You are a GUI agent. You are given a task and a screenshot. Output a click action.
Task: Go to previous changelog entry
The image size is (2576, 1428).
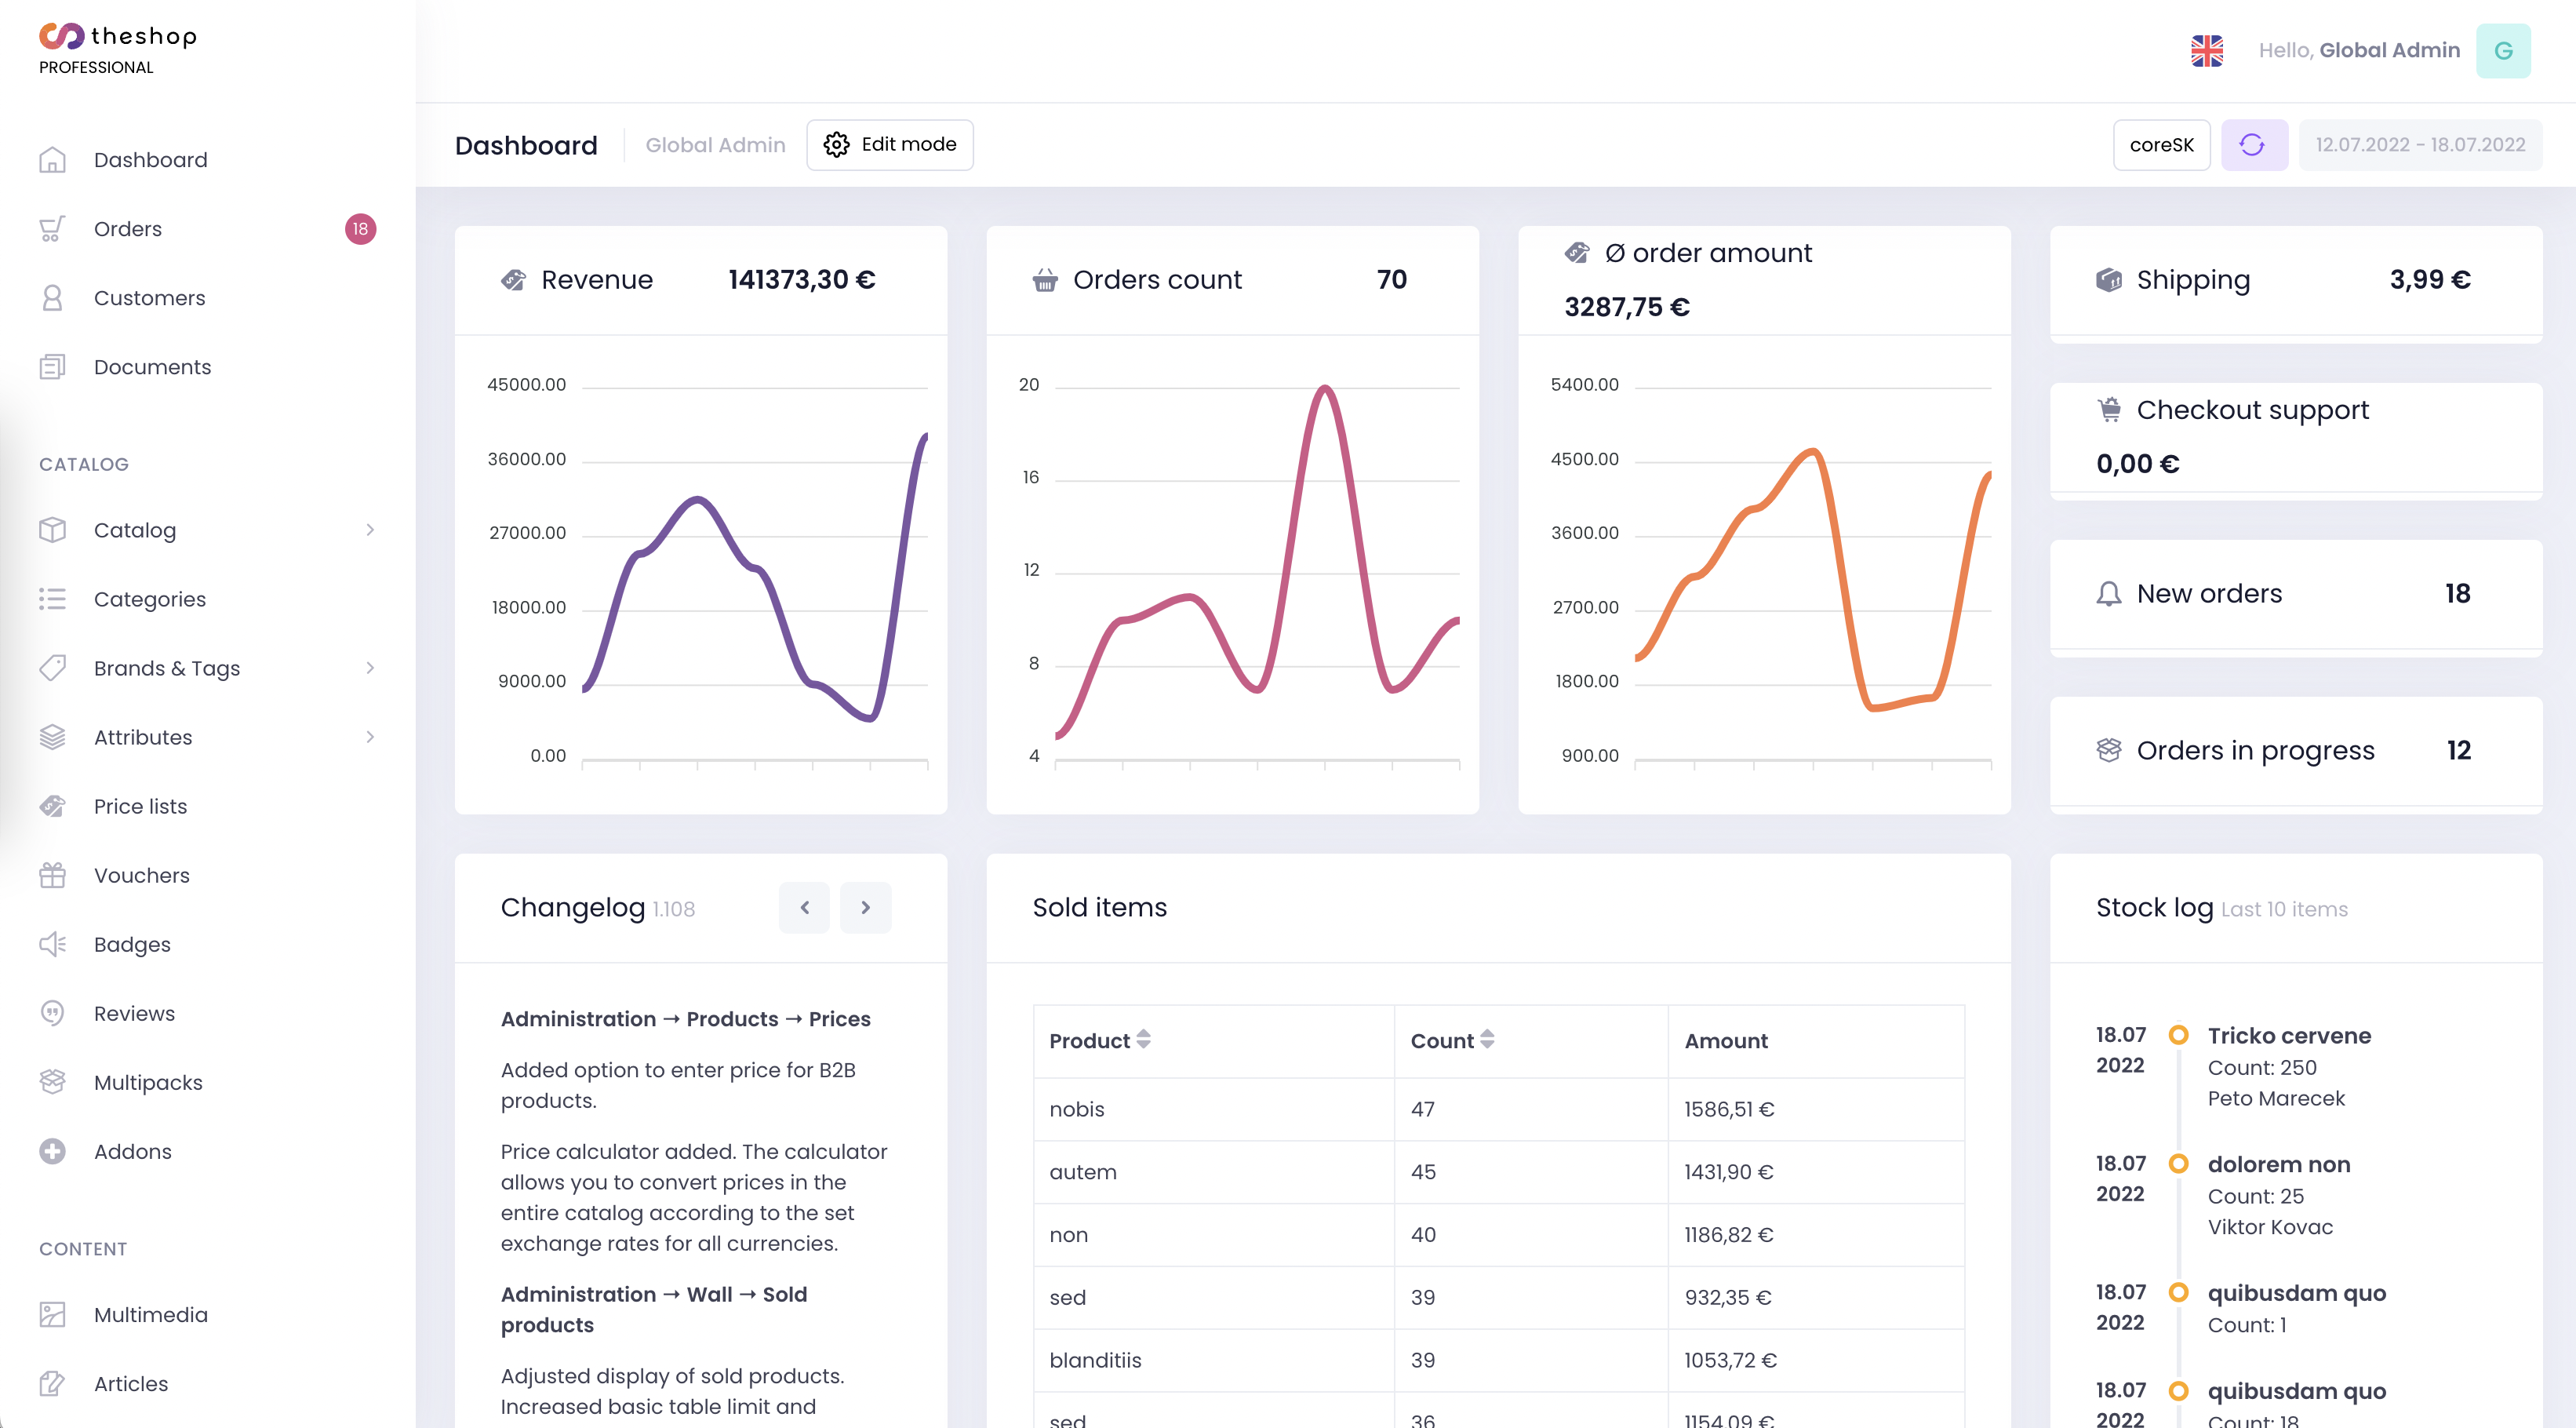(804, 907)
